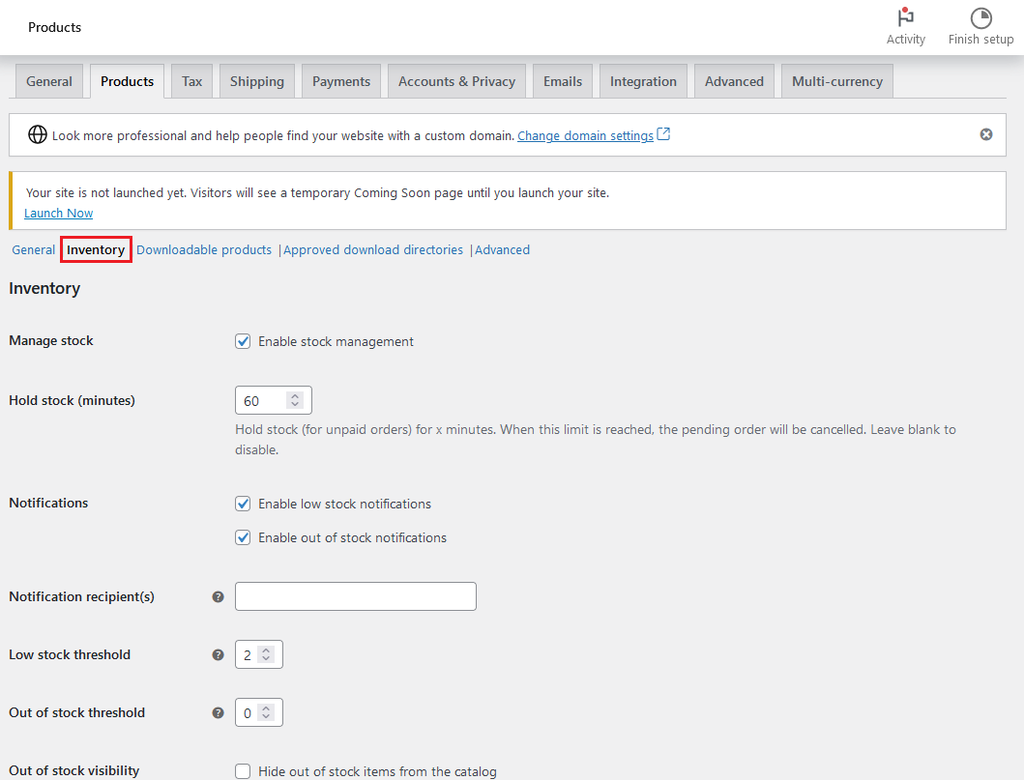1024x780 pixels.
Task: Click the Hold stock minutes stepper arrows
Action: 295,400
